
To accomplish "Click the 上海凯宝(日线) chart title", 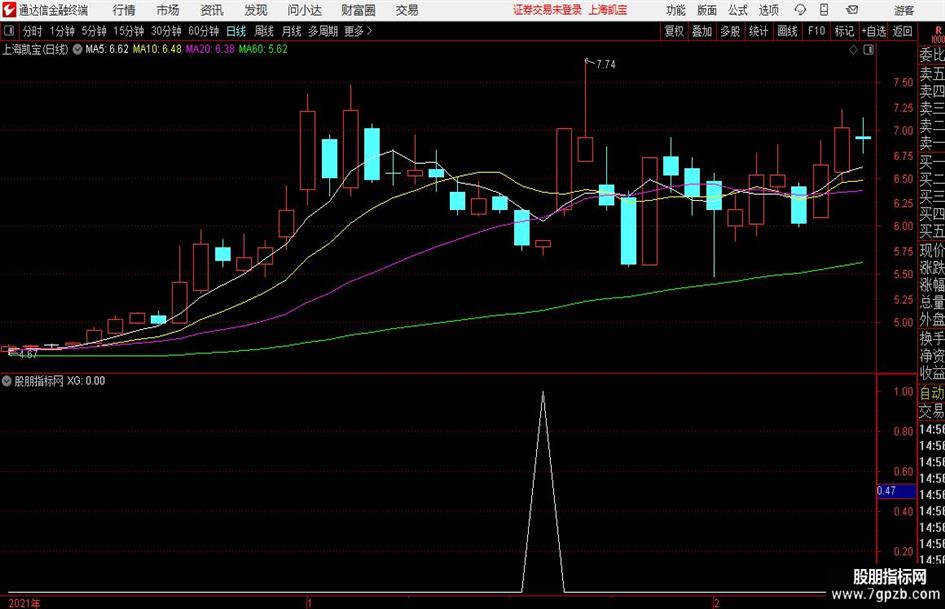I will [36, 49].
